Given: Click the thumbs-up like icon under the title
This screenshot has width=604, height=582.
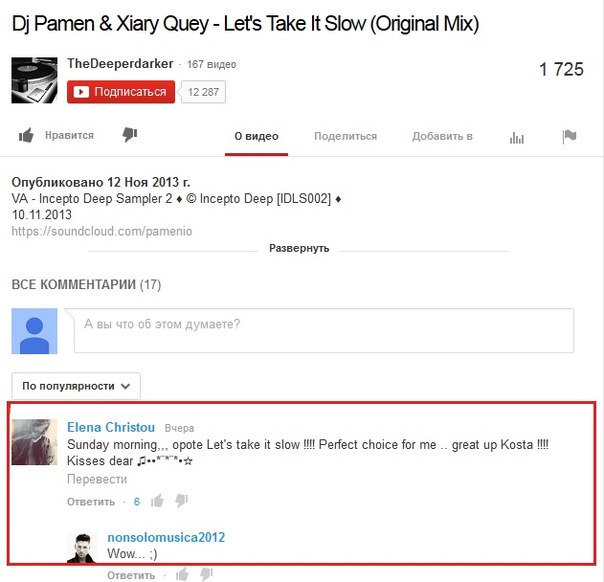Looking at the screenshot, I should click(26, 135).
